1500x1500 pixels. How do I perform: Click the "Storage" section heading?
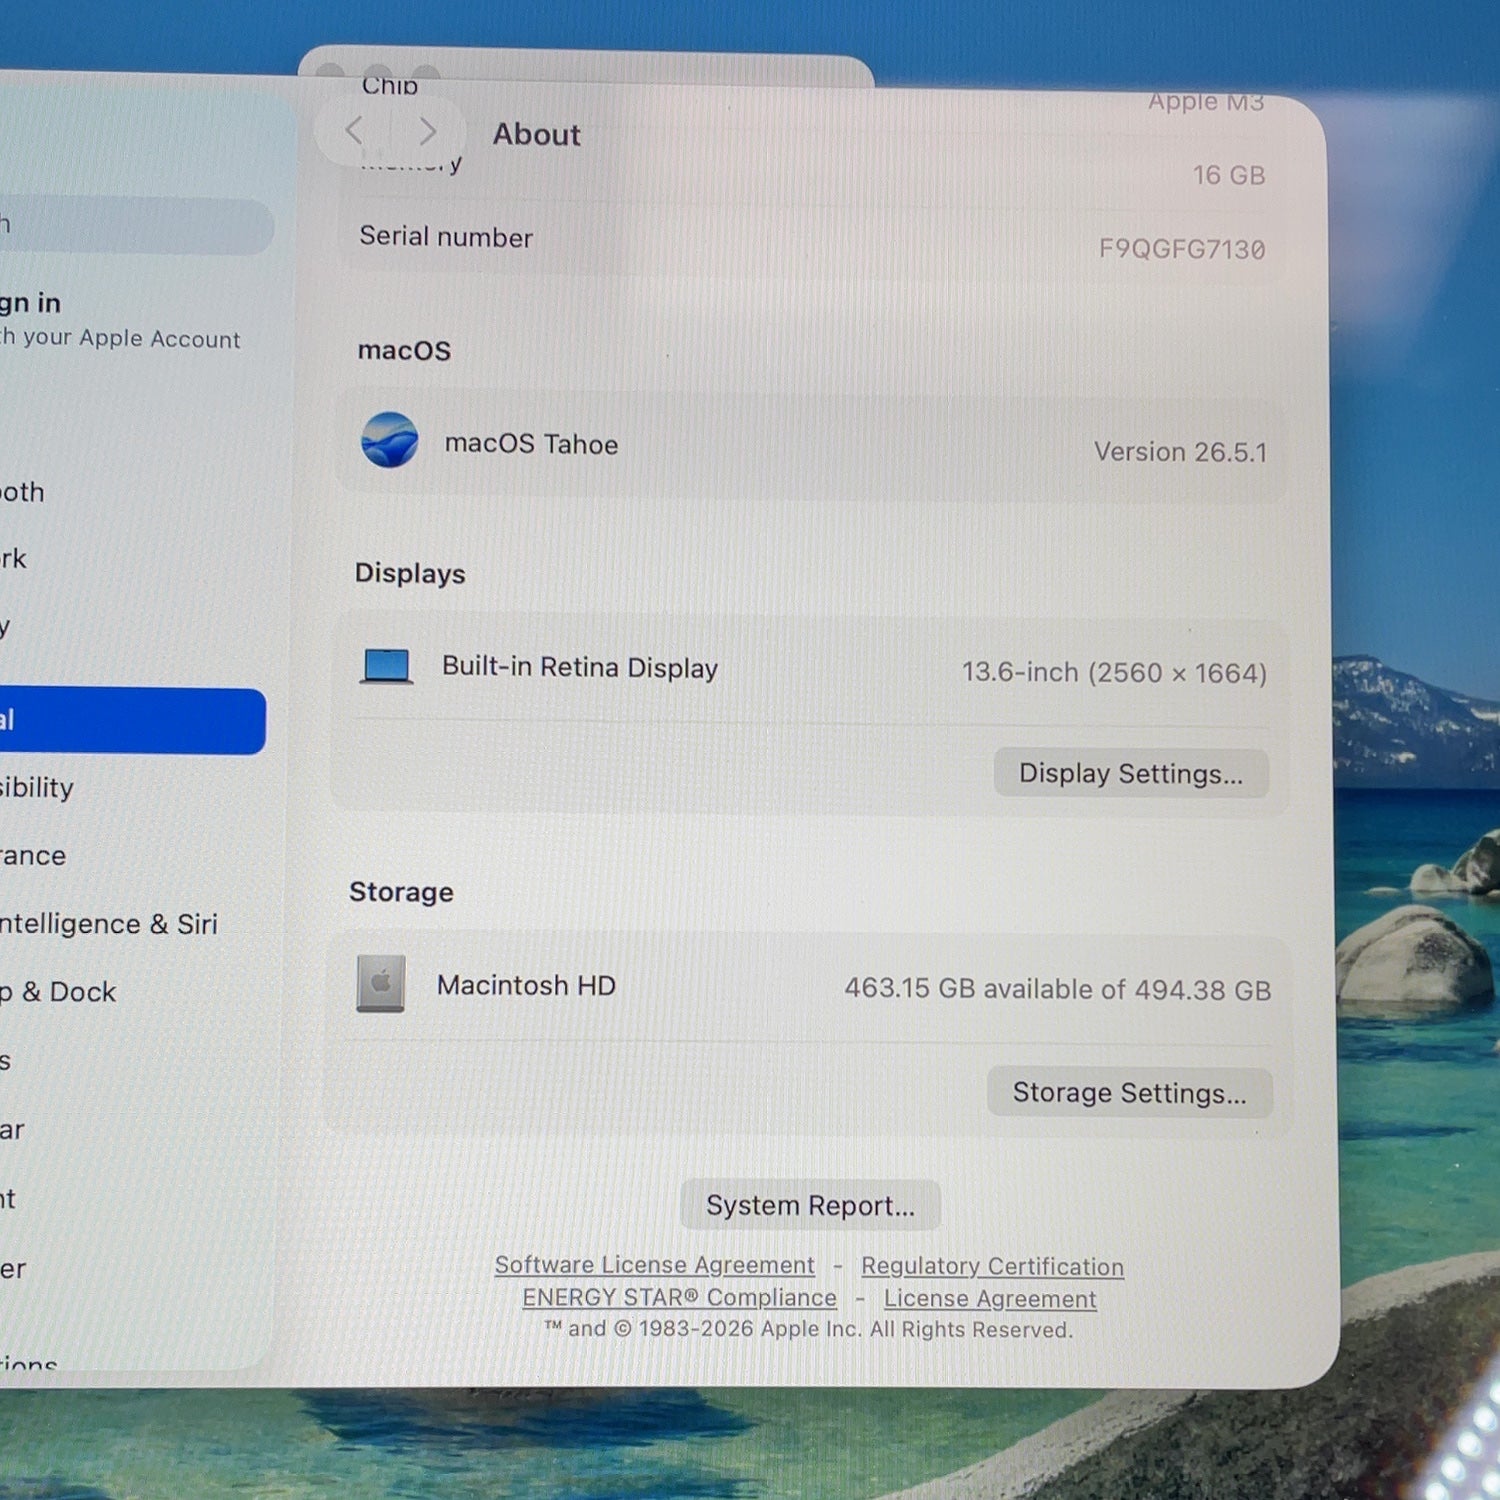coord(401,891)
